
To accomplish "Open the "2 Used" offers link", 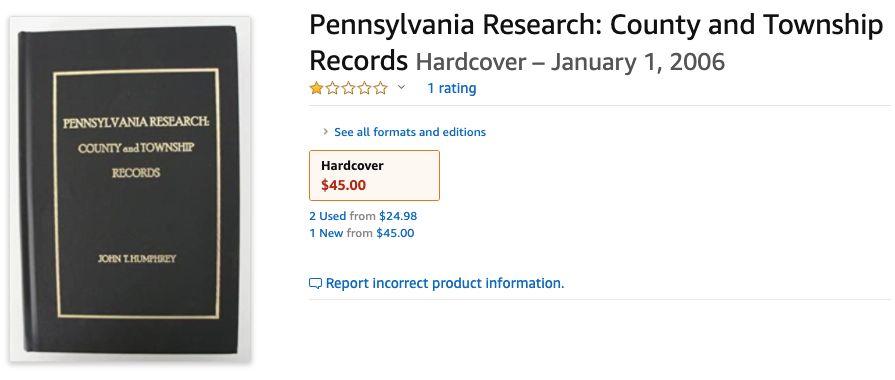I will [x=328, y=216].
